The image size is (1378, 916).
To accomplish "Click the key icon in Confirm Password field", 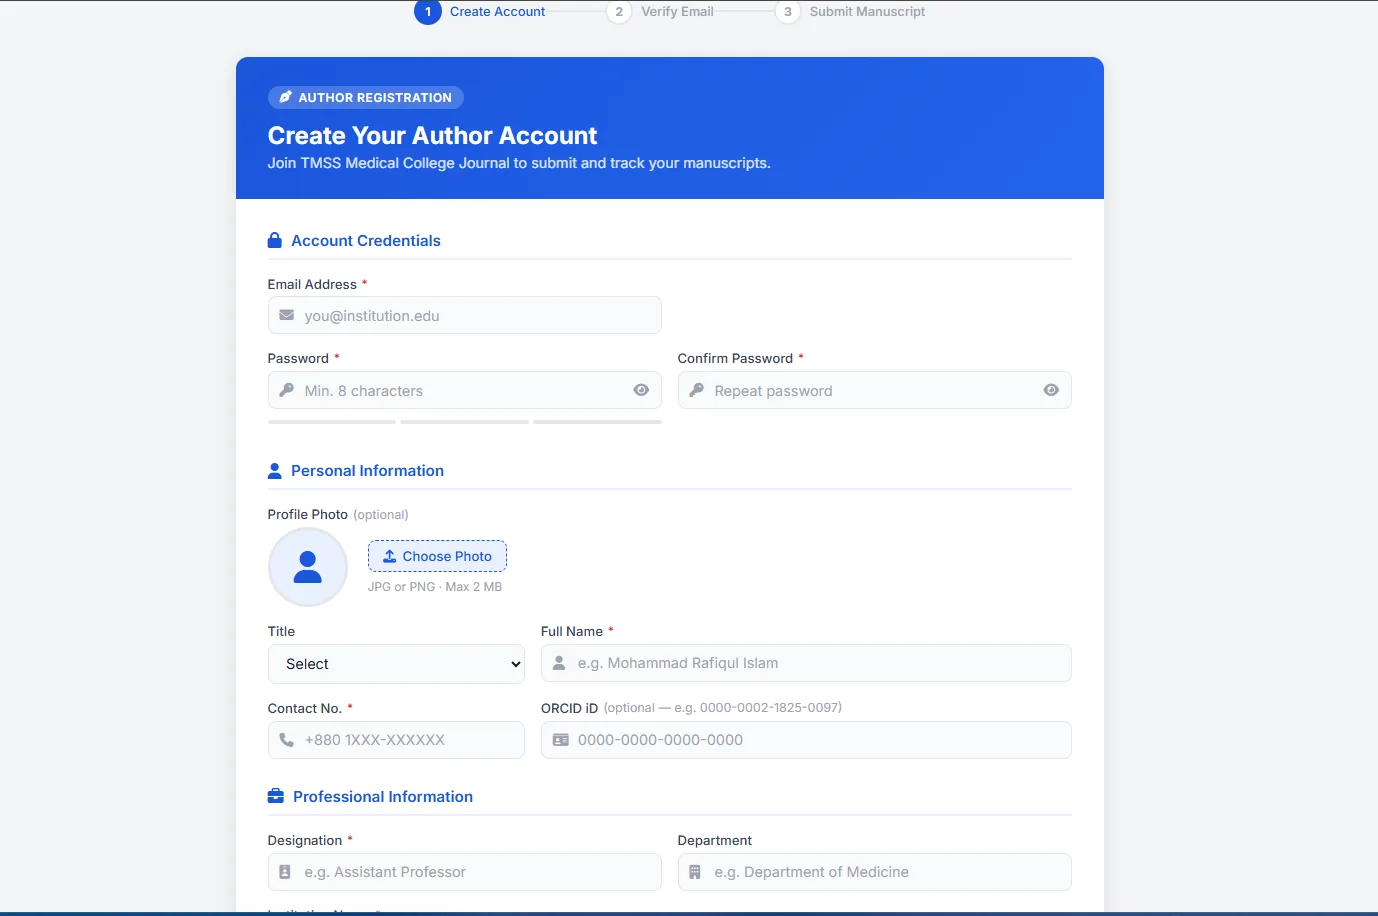I will (x=696, y=390).
